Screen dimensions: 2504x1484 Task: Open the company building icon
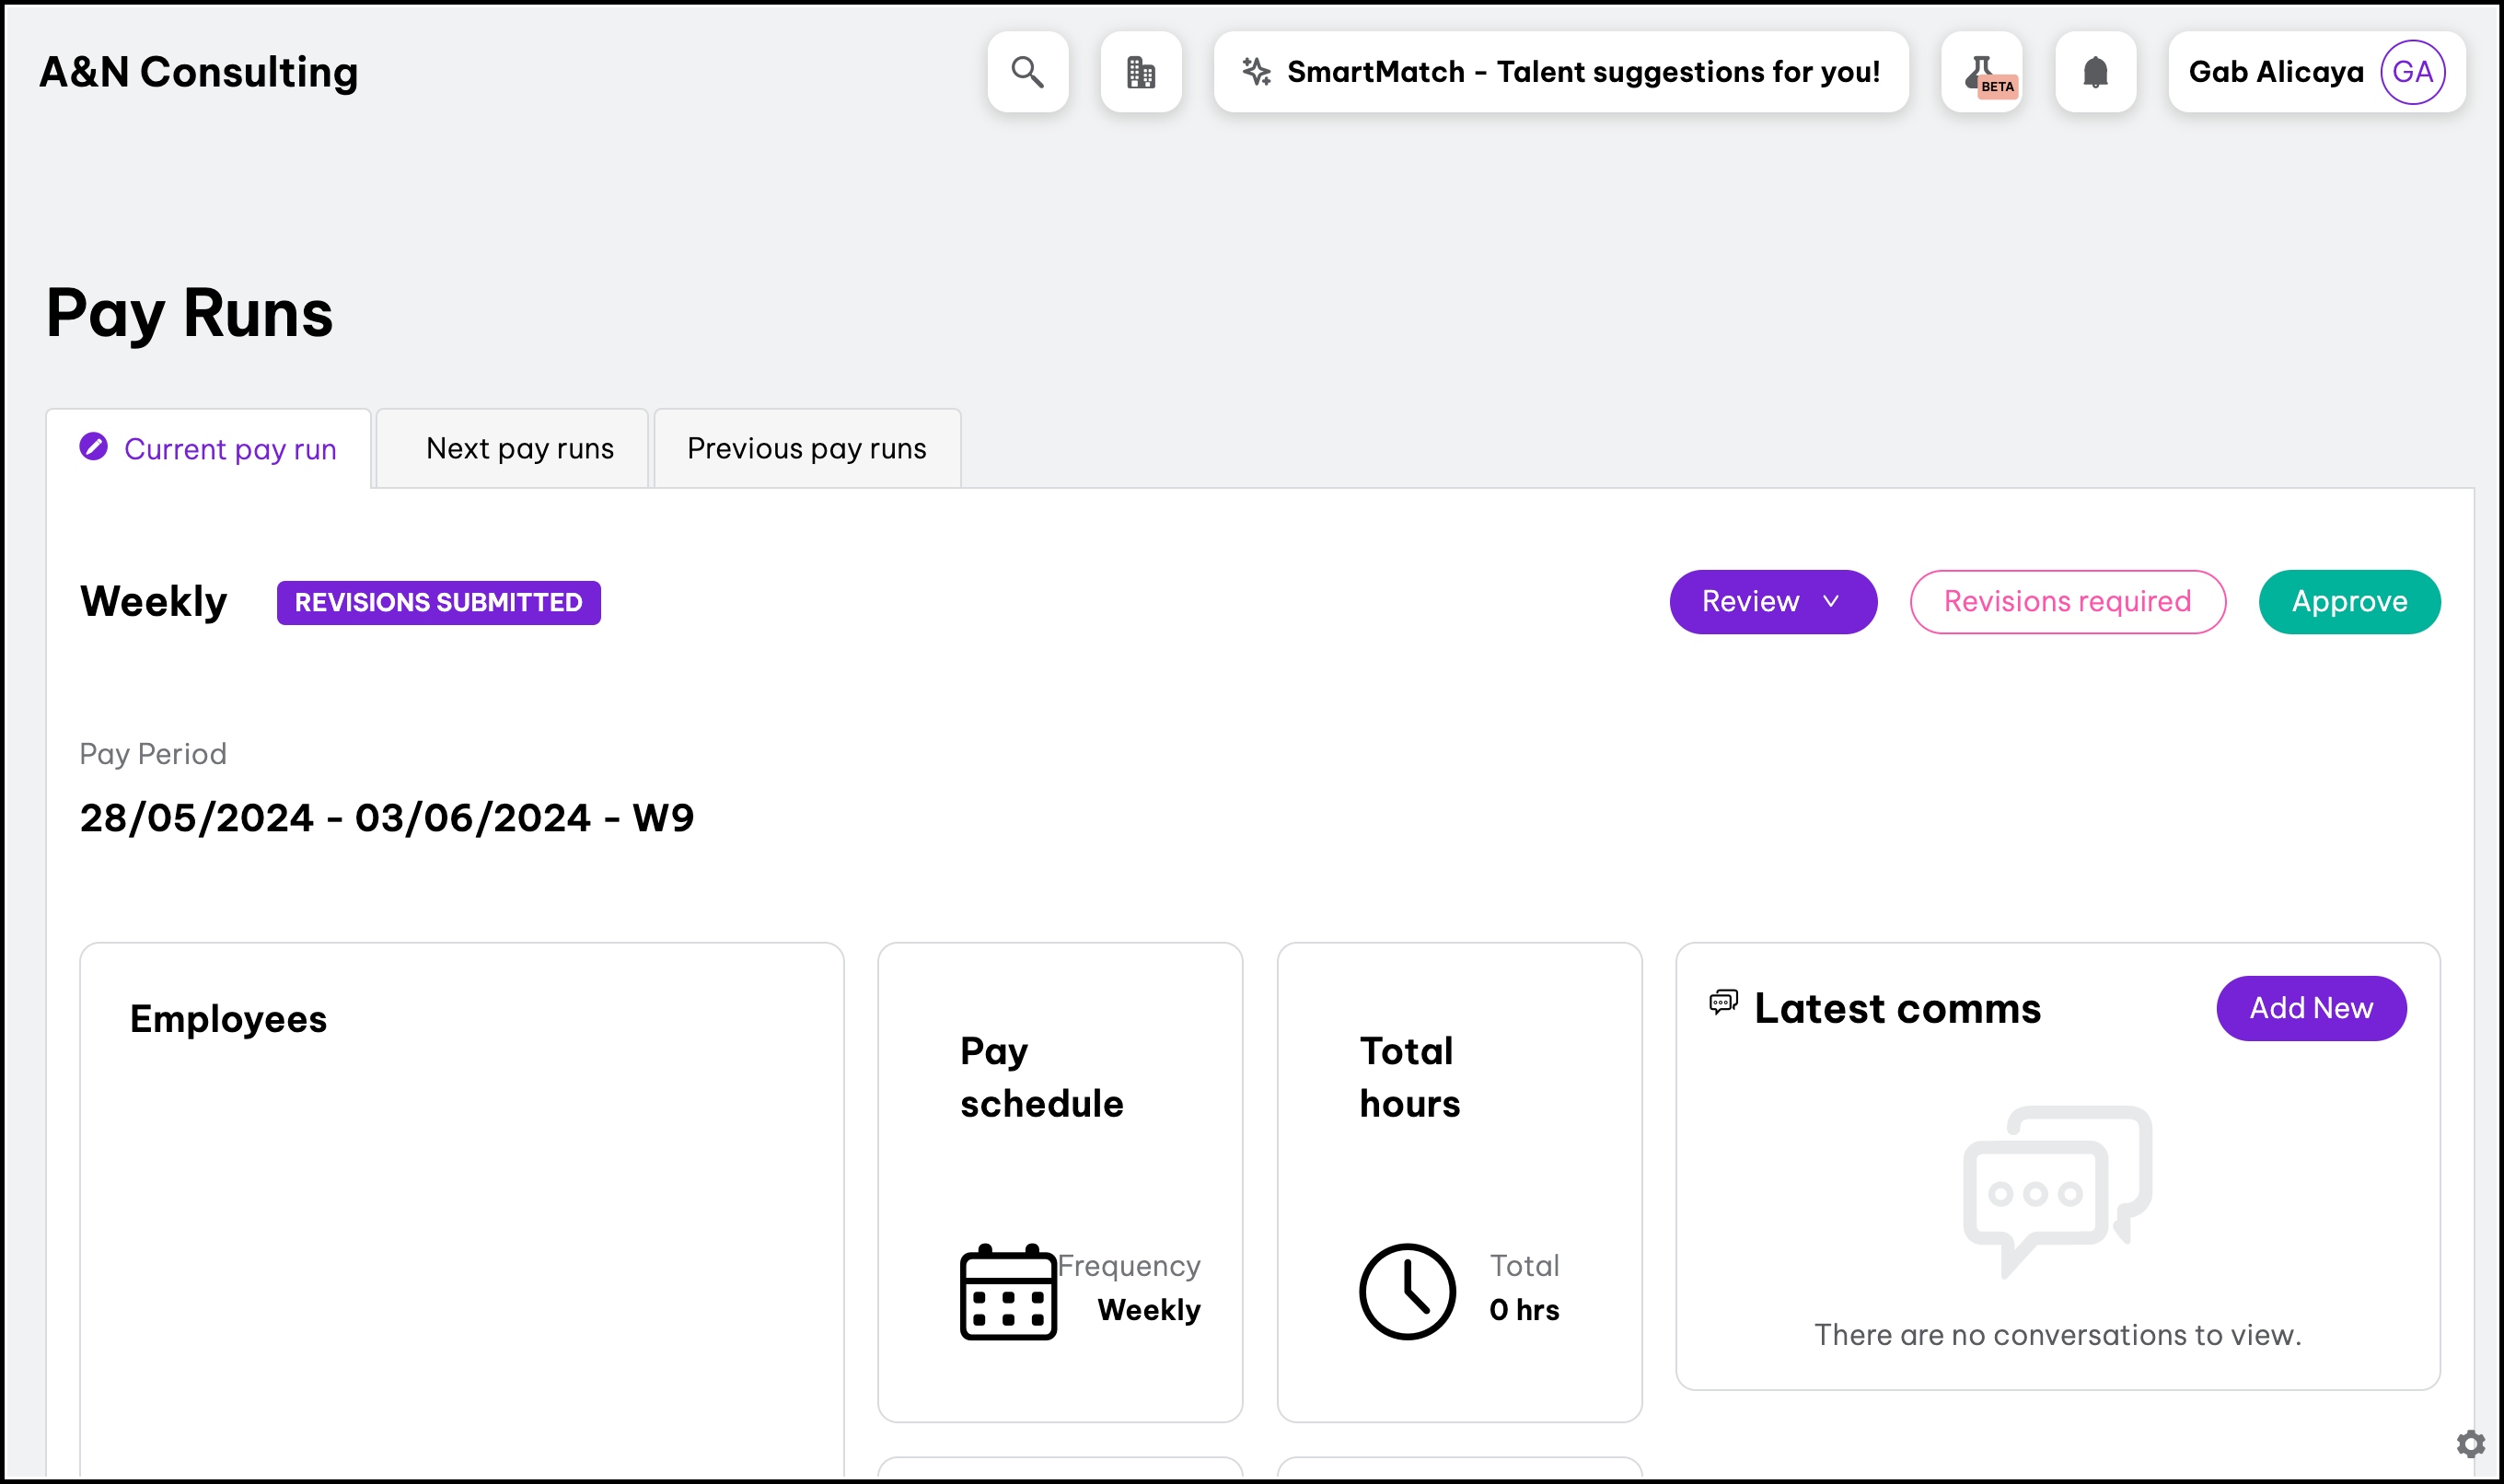(x=1141, y=72)
